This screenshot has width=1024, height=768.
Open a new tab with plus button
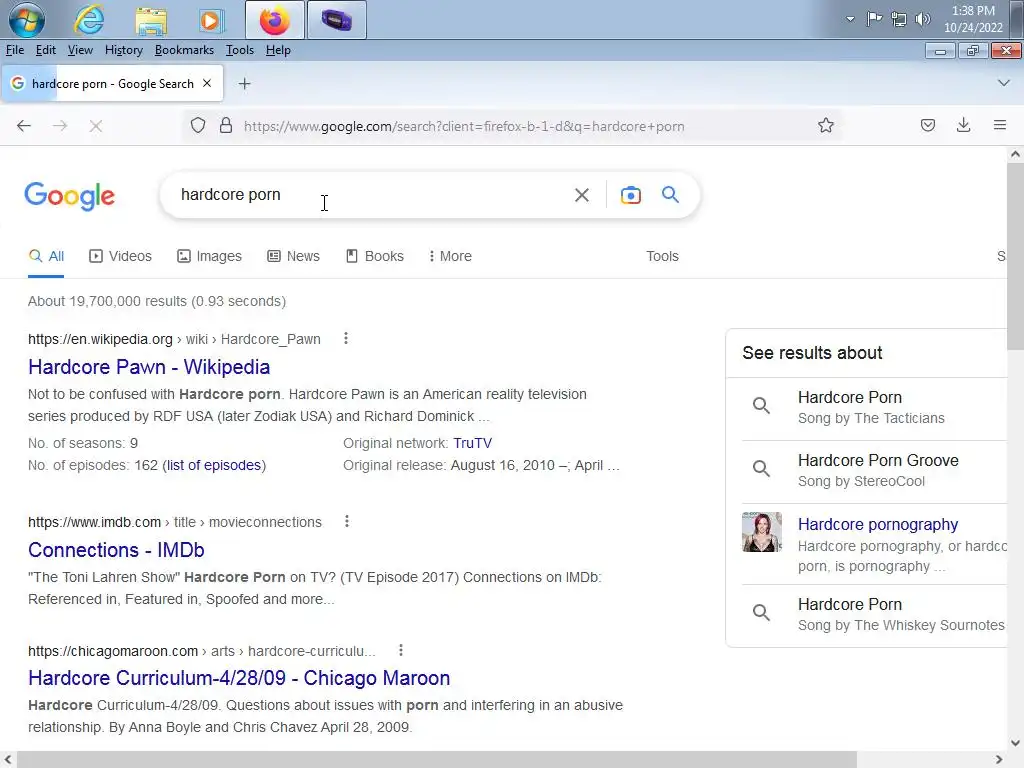244,84
